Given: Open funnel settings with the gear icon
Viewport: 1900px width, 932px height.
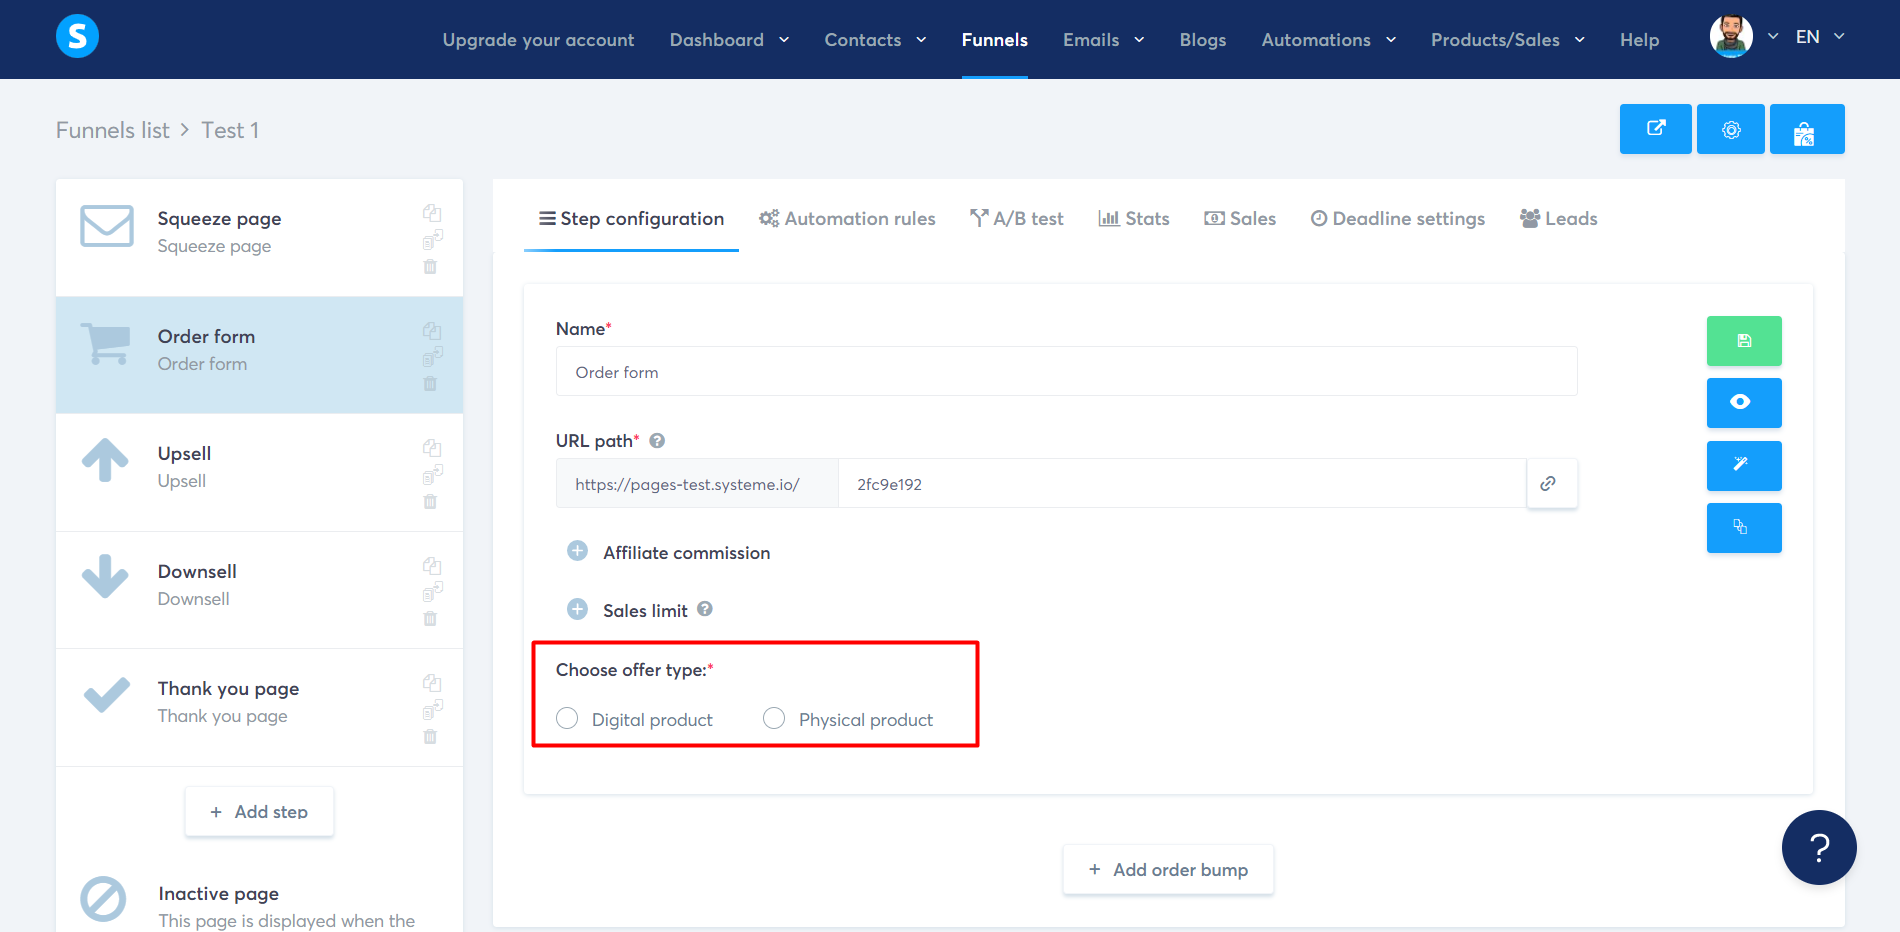Looking at the screenshot, I should [x=1731, y=129].
